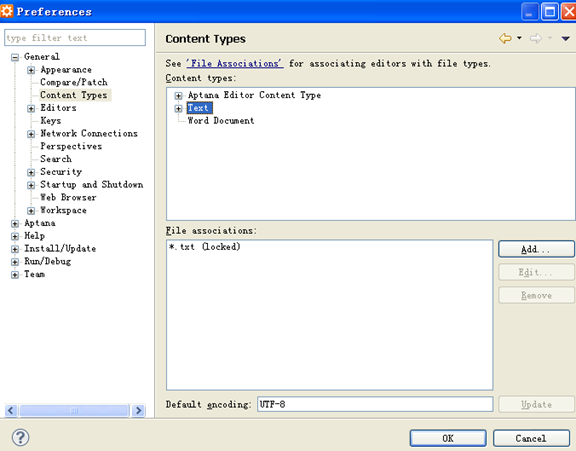Select Aptana root label

[40, 223]
